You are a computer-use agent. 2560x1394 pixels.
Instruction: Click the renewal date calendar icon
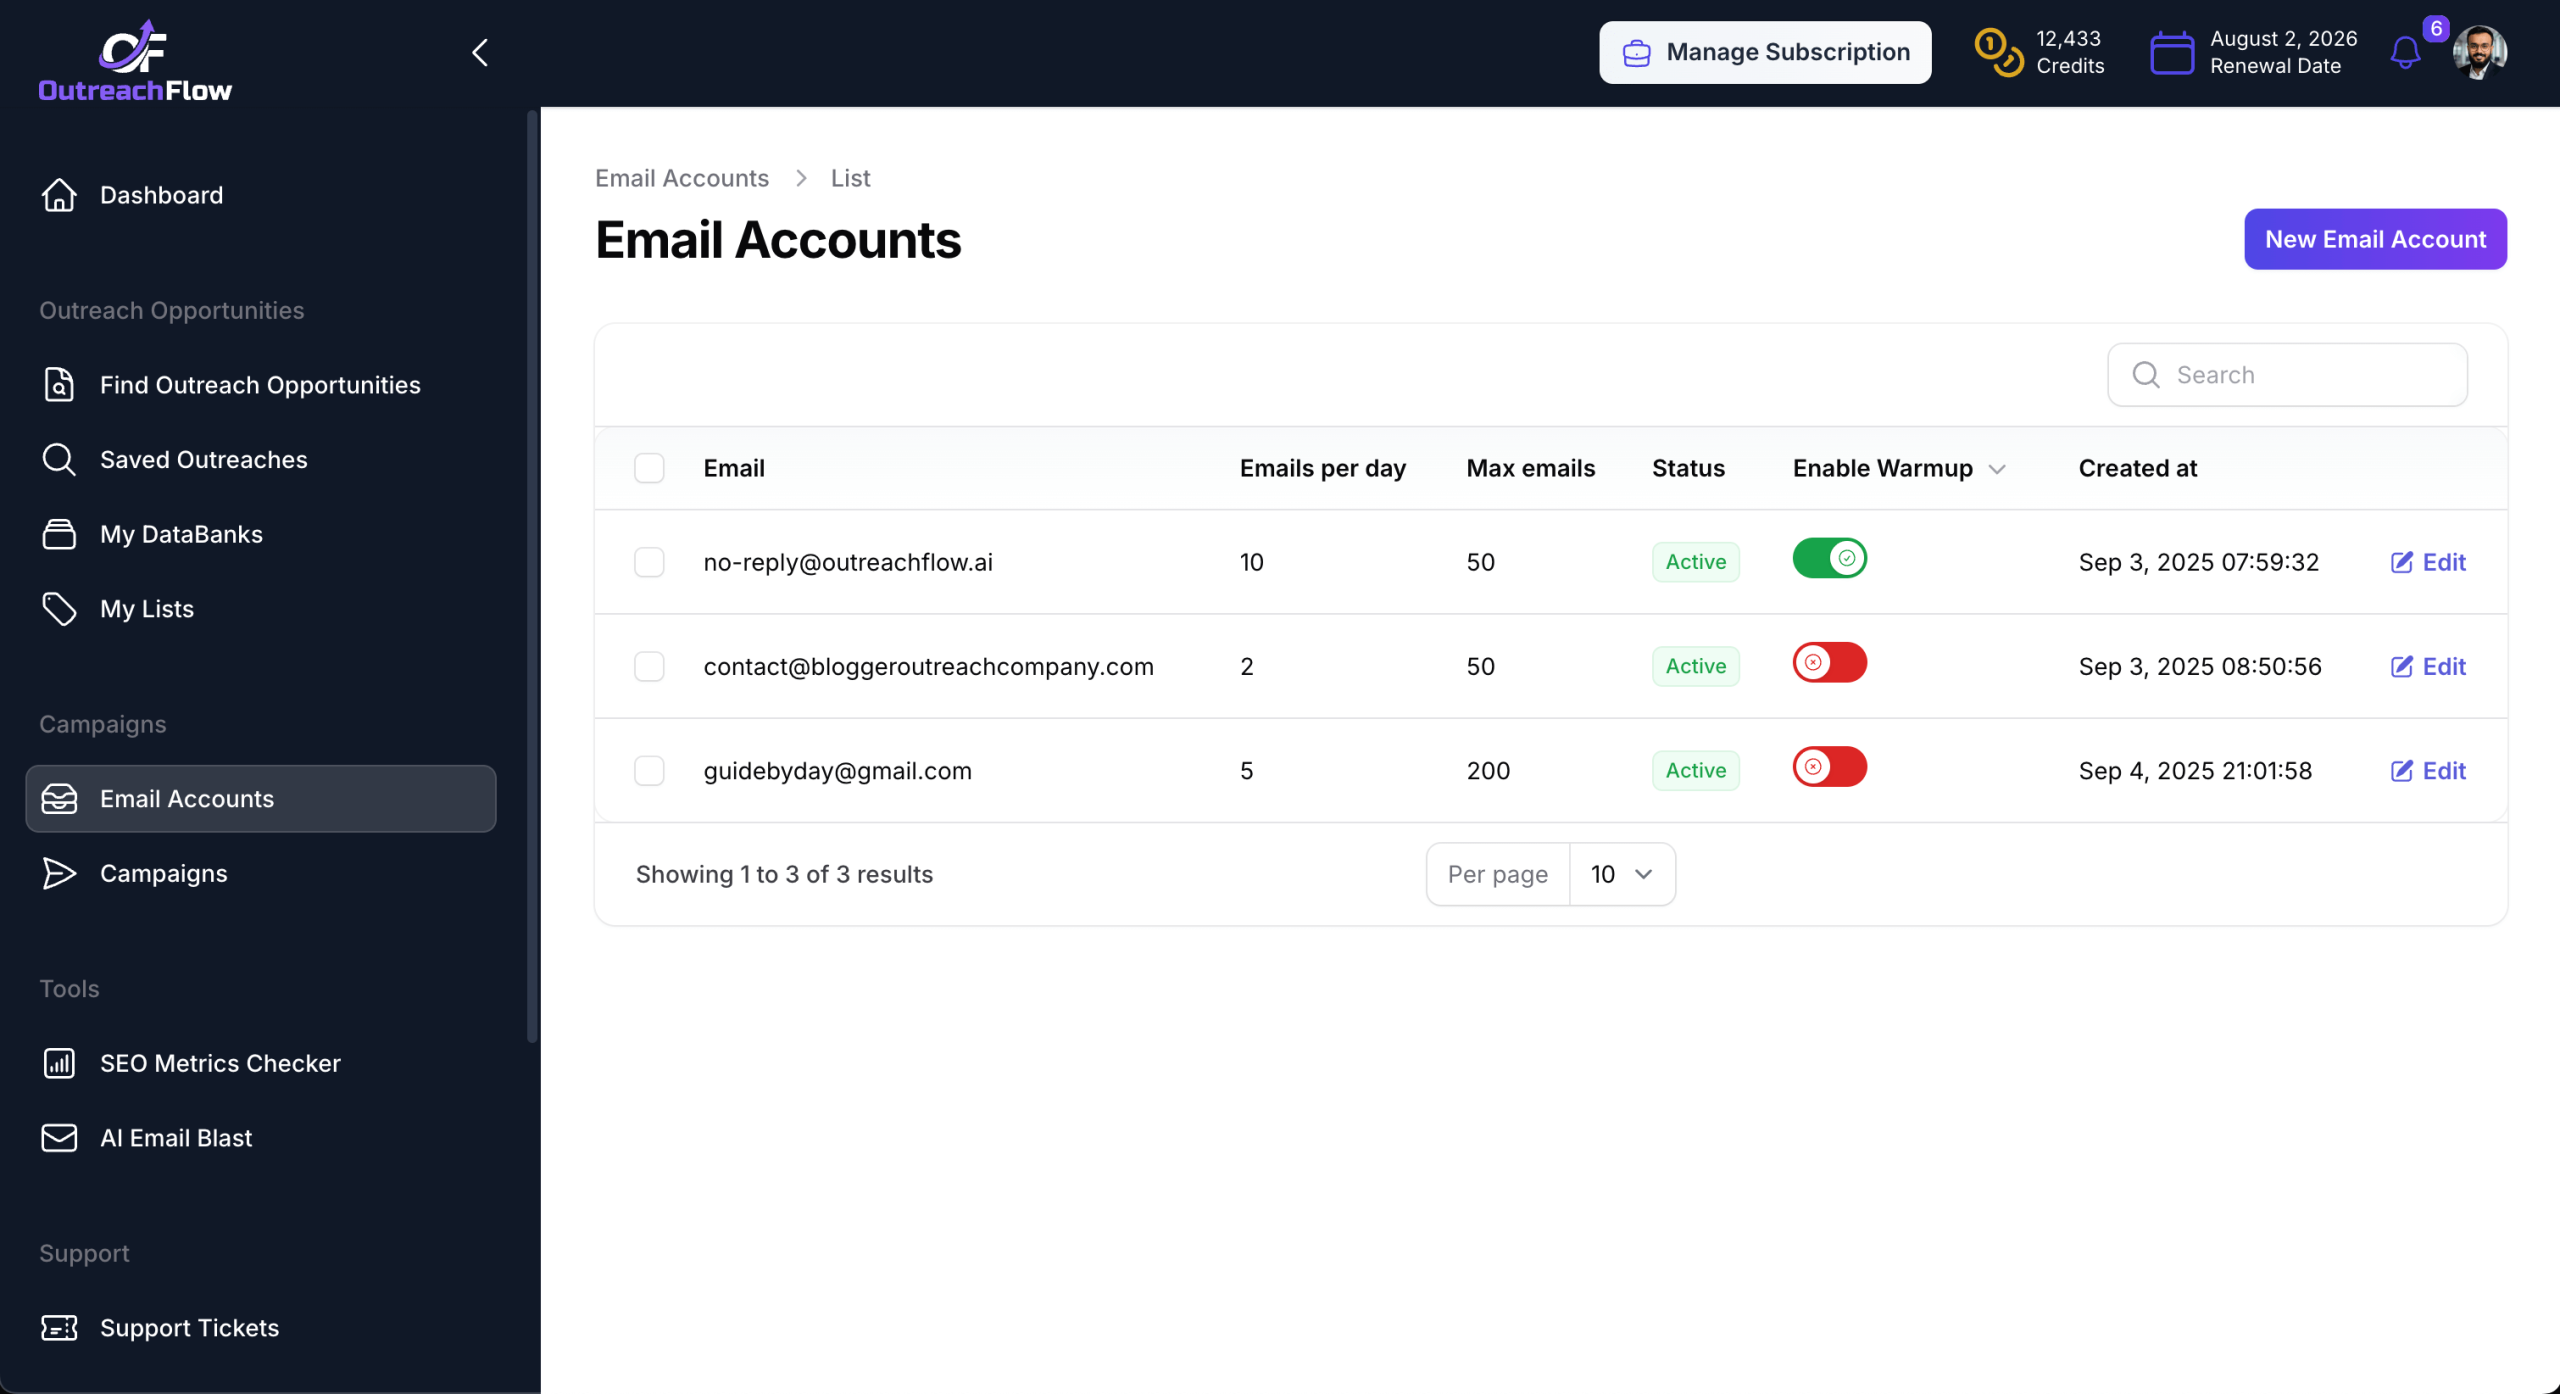click(2171, 52)
